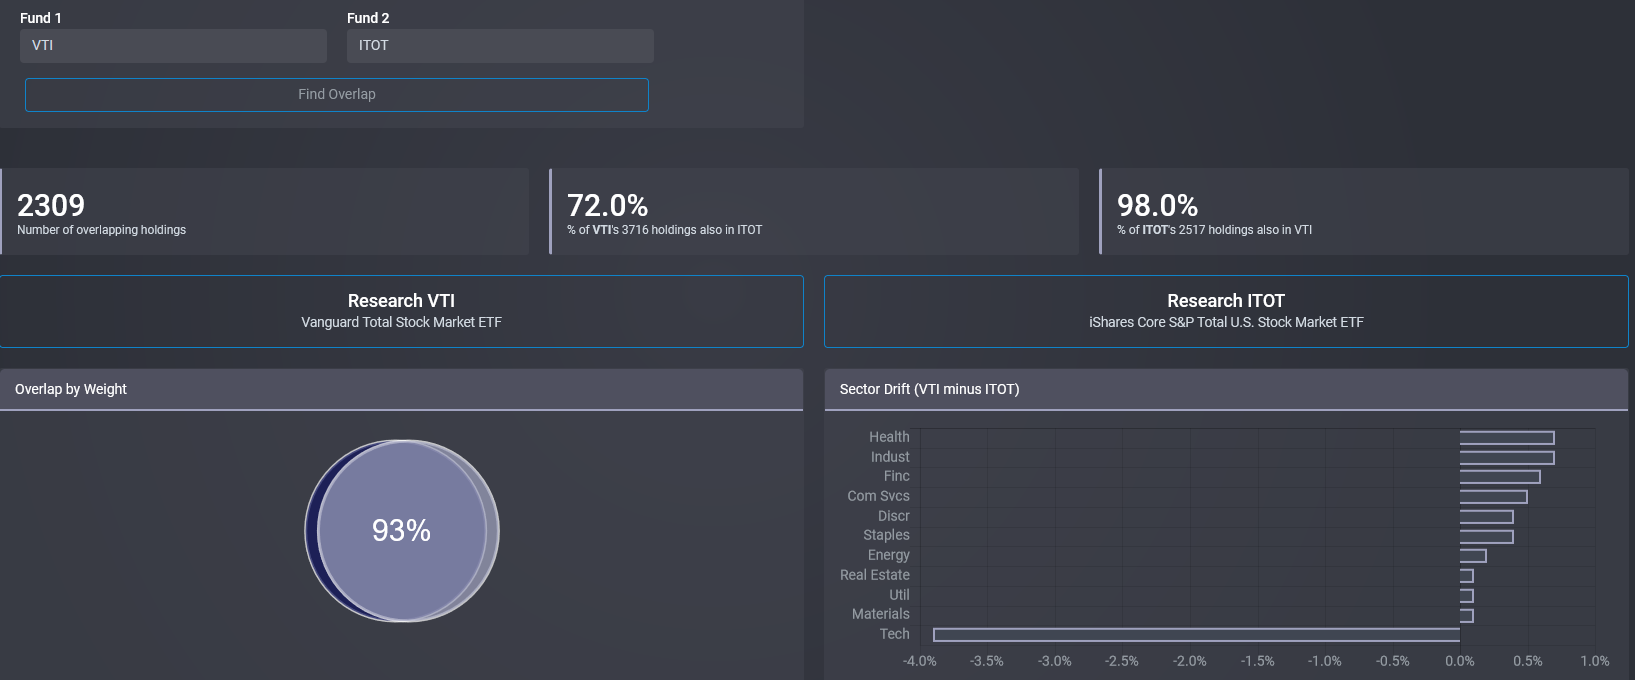This screenshot has height=680, width=1635.
Task: Click the 72.0% statistic value
Action: click(x=607, y=205)
